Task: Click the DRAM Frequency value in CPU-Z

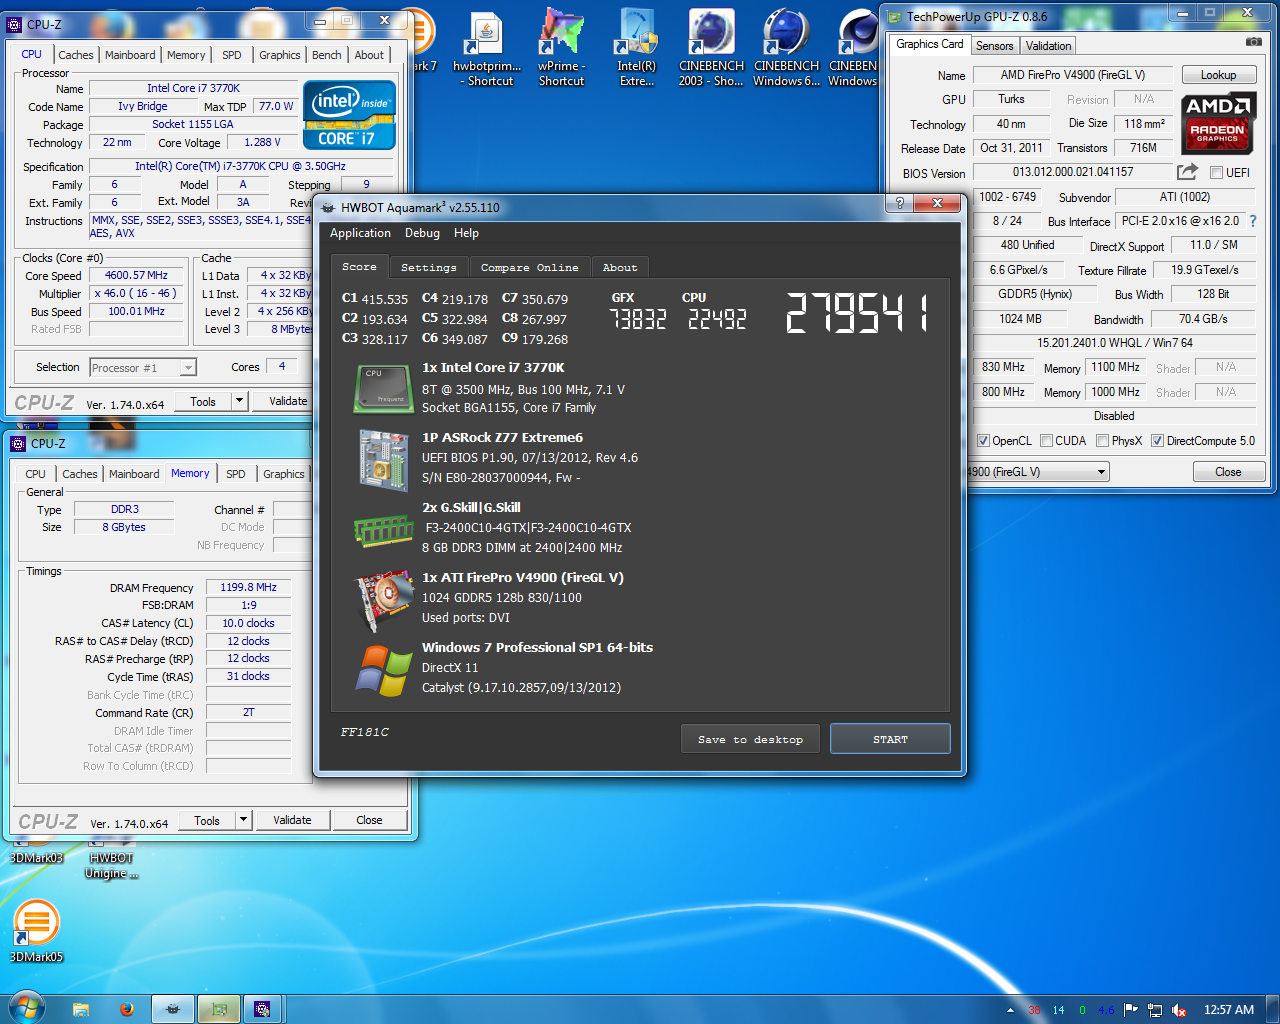Action: coord(249,587)
